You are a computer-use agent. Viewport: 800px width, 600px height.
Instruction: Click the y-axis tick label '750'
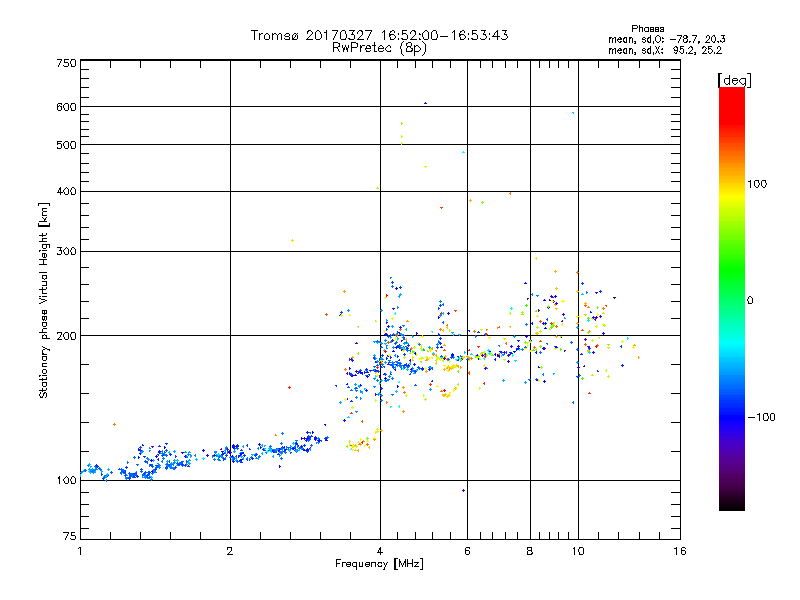(67, 63)
